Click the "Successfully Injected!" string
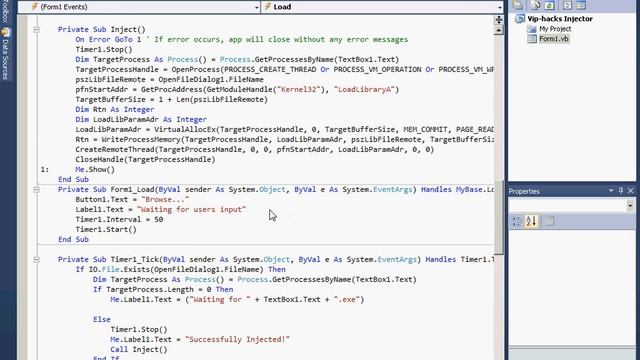640x360 pixels. (x=237, y=340)
